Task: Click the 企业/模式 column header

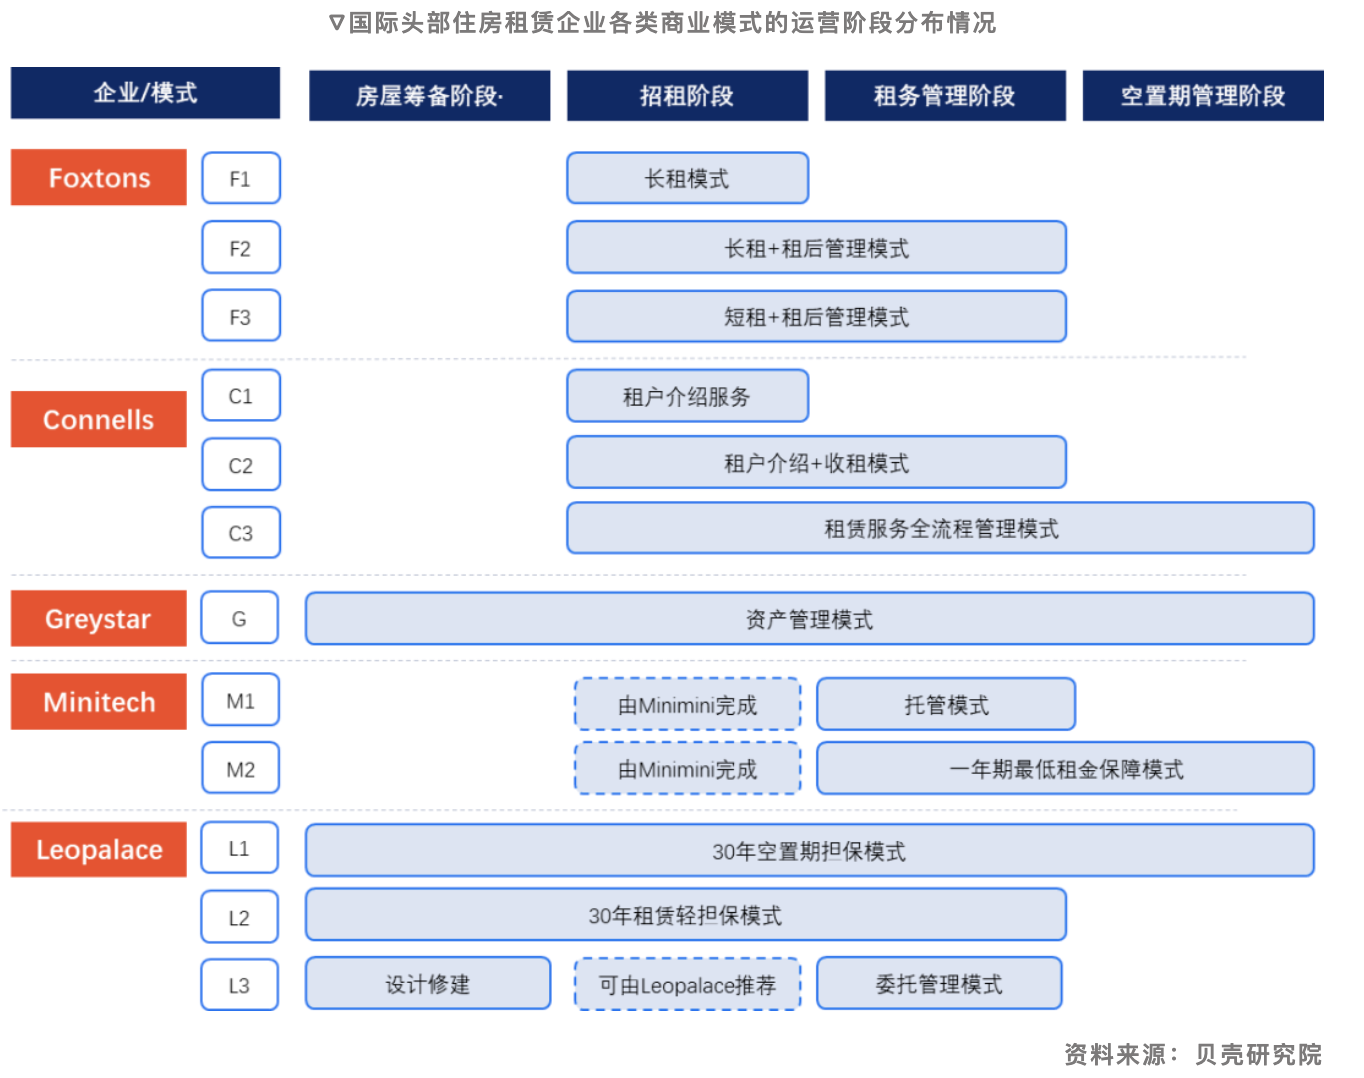Action: pyautogui.click(x=144, y=92)
